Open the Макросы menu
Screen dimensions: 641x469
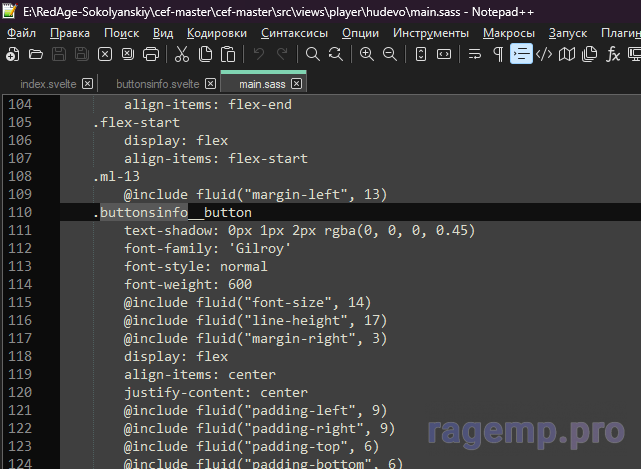508,32
